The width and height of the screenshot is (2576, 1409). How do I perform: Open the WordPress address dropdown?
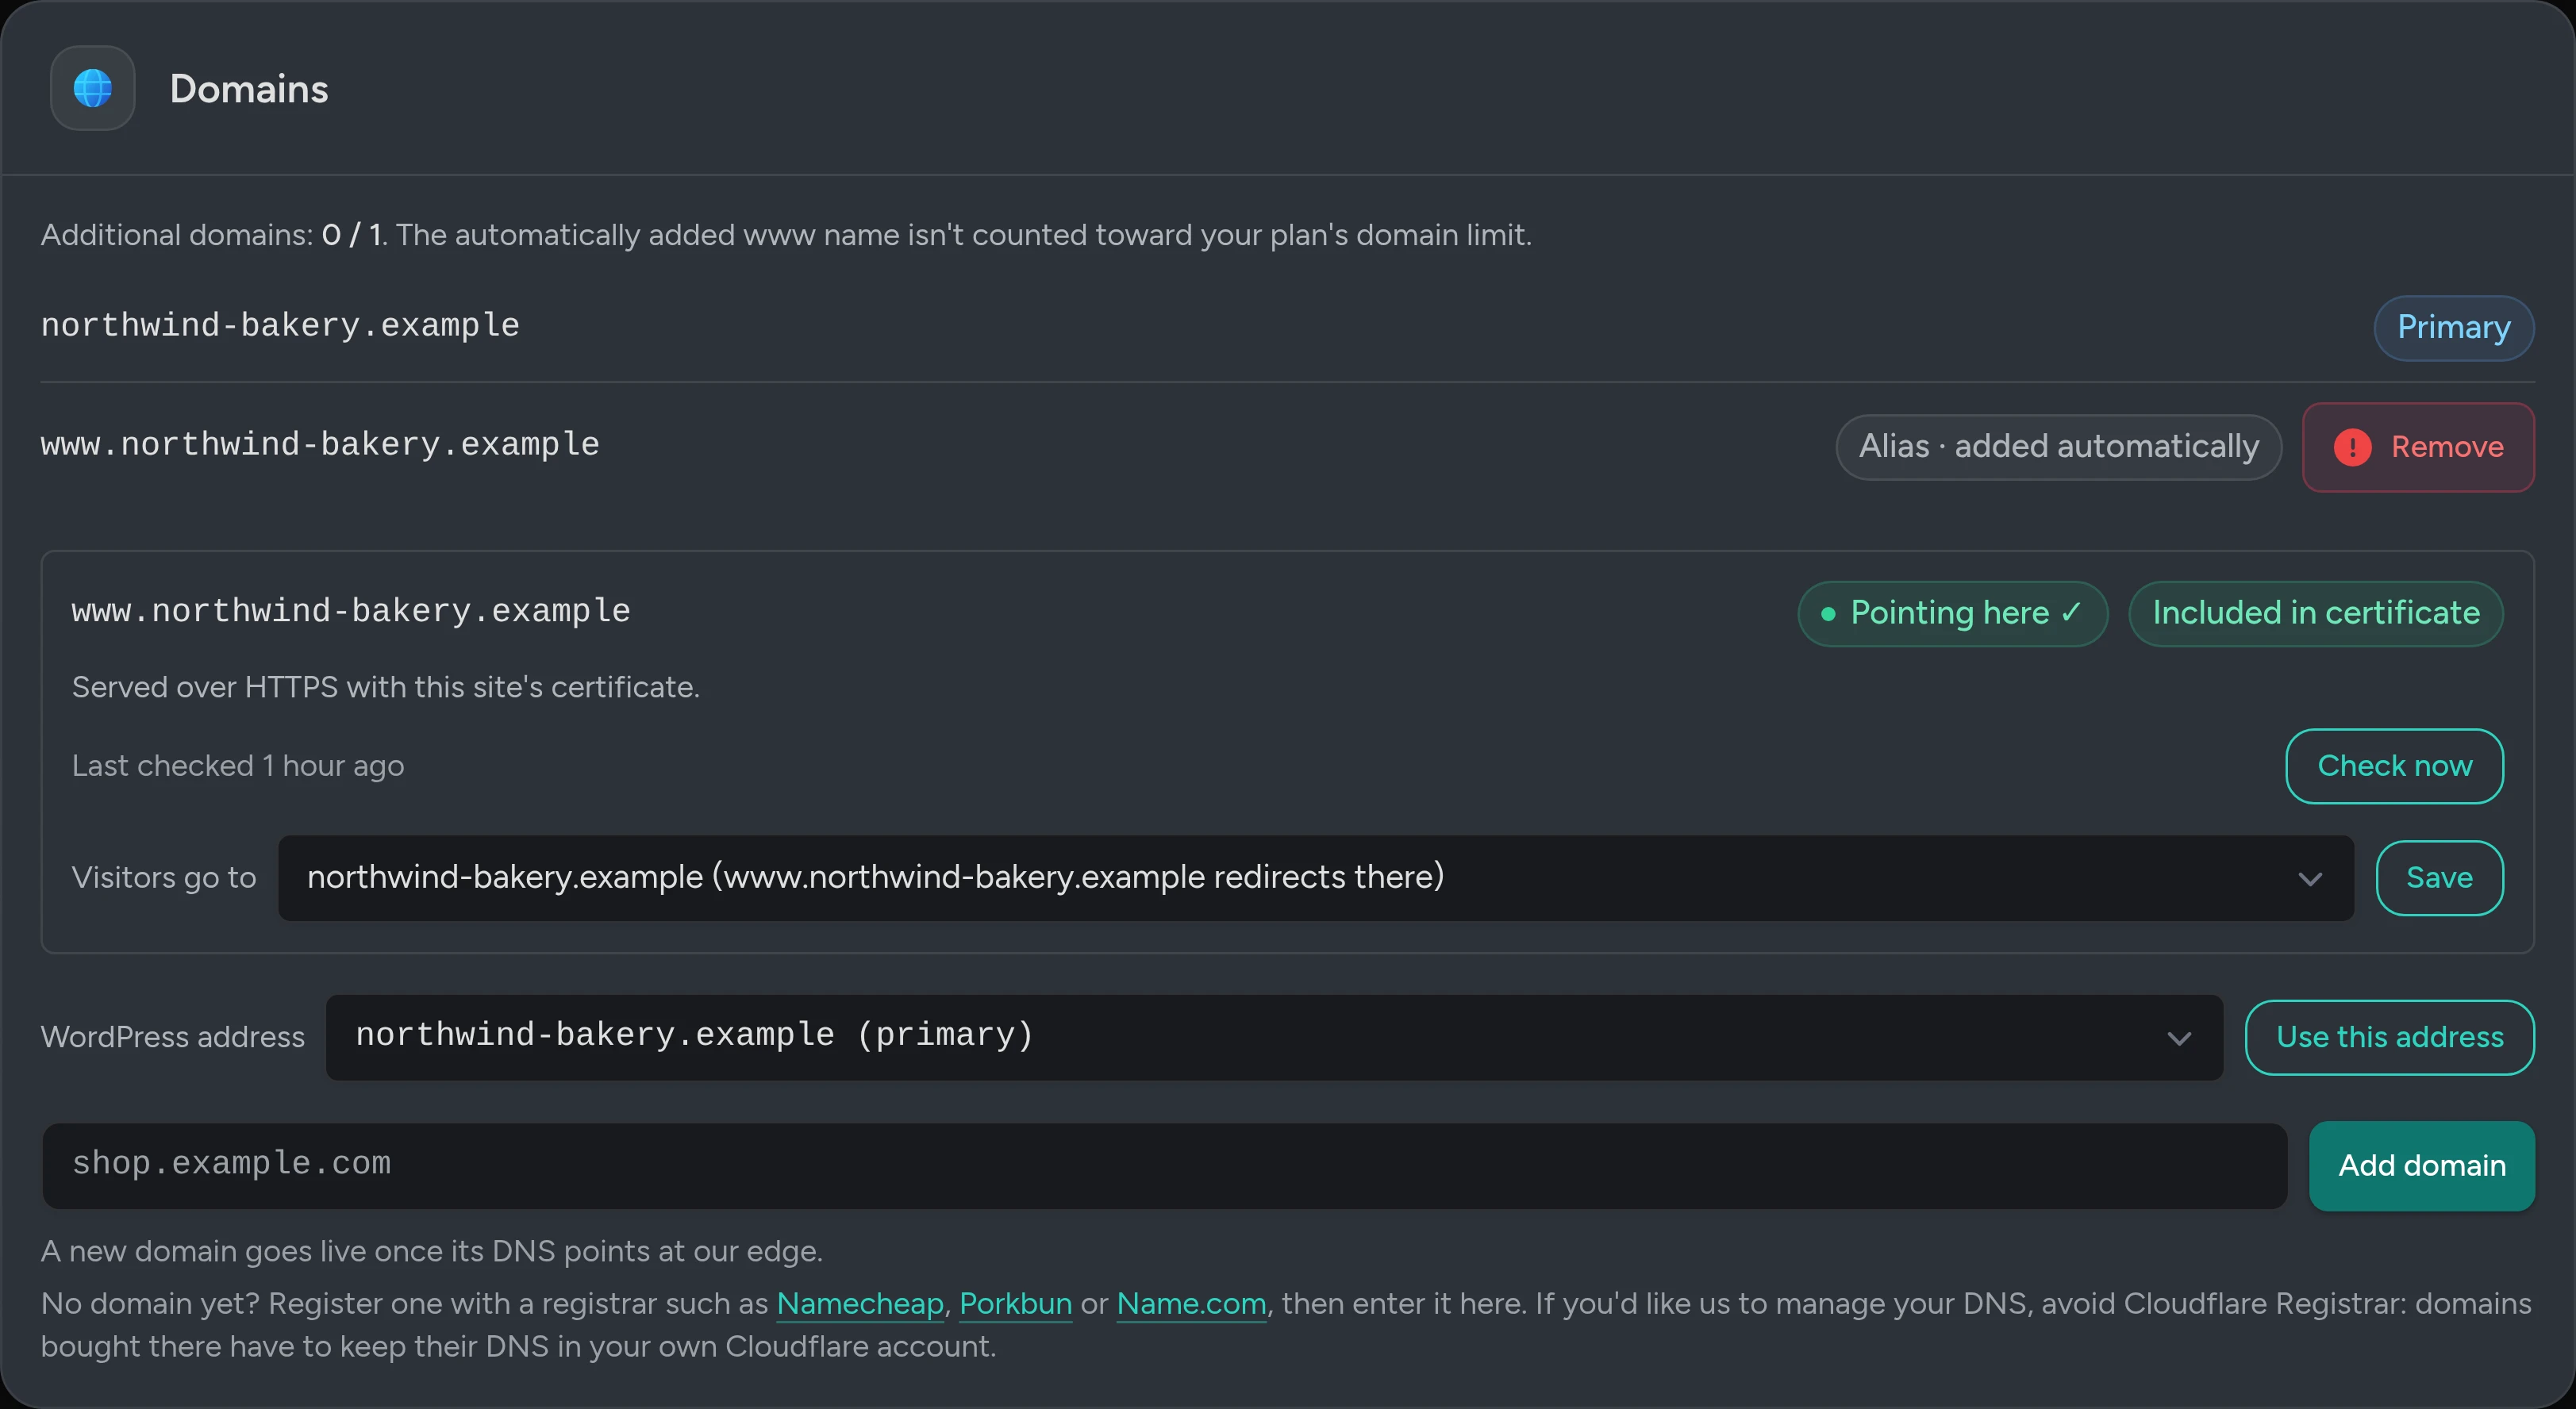pyautogui.click(x=1274, y=1037)
